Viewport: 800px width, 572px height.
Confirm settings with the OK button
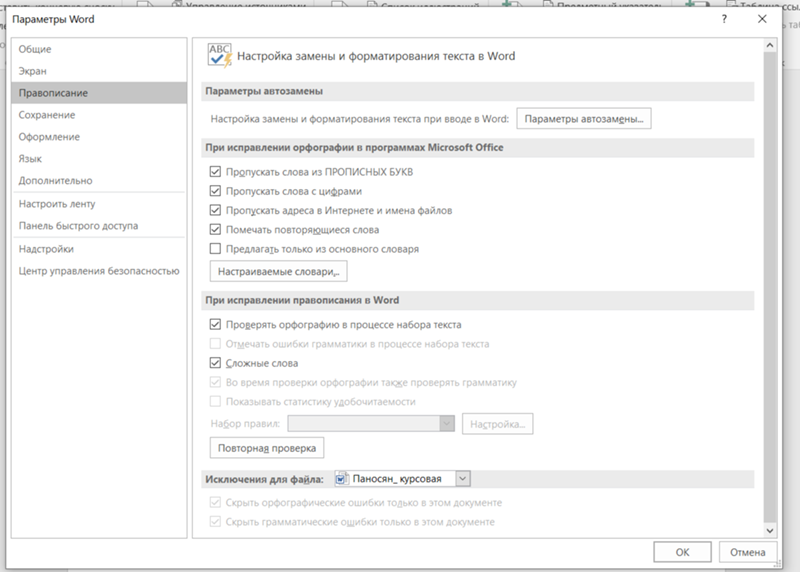682,552
